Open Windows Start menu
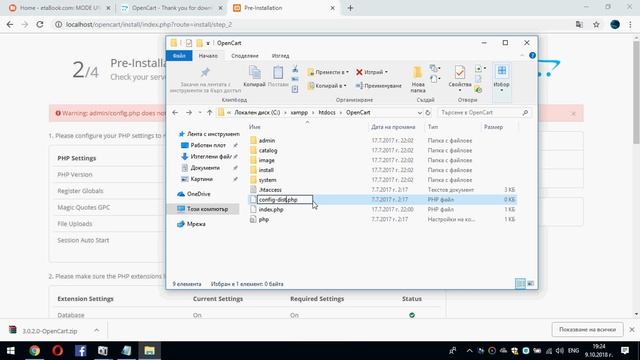The image size is (640, 360). (x=11, y=351)
